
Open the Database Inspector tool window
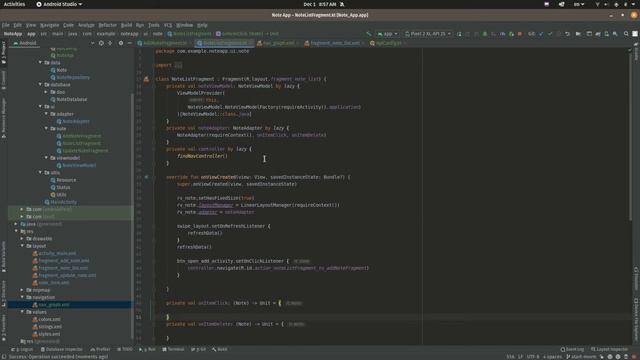pyautogui.click(x=62, y=350)
